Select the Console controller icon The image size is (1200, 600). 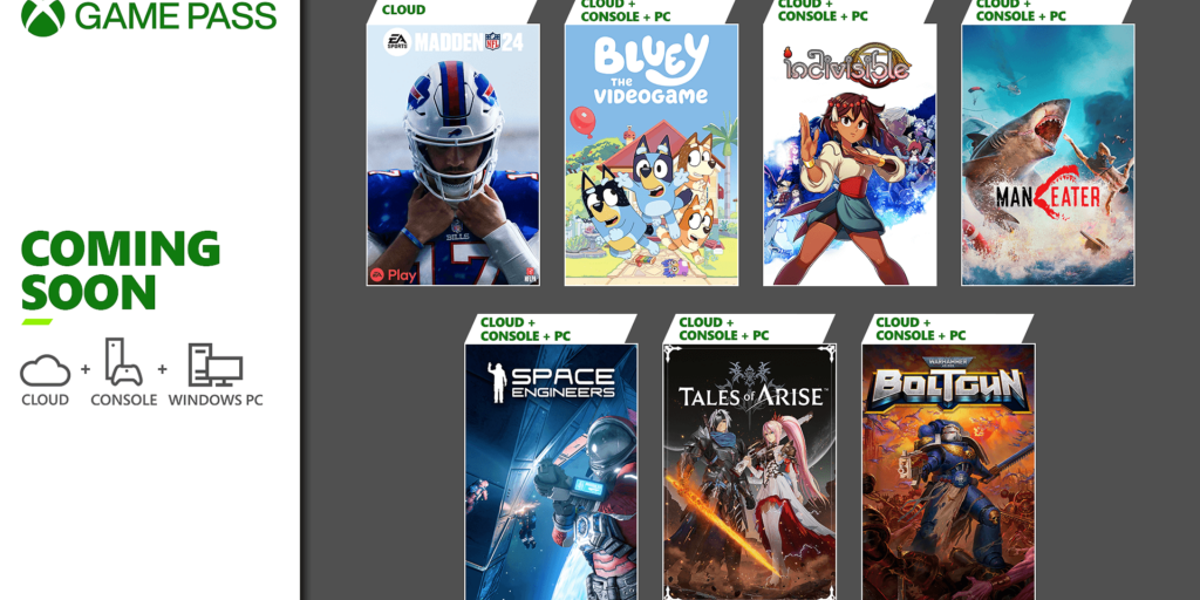[x=124, y=362]
